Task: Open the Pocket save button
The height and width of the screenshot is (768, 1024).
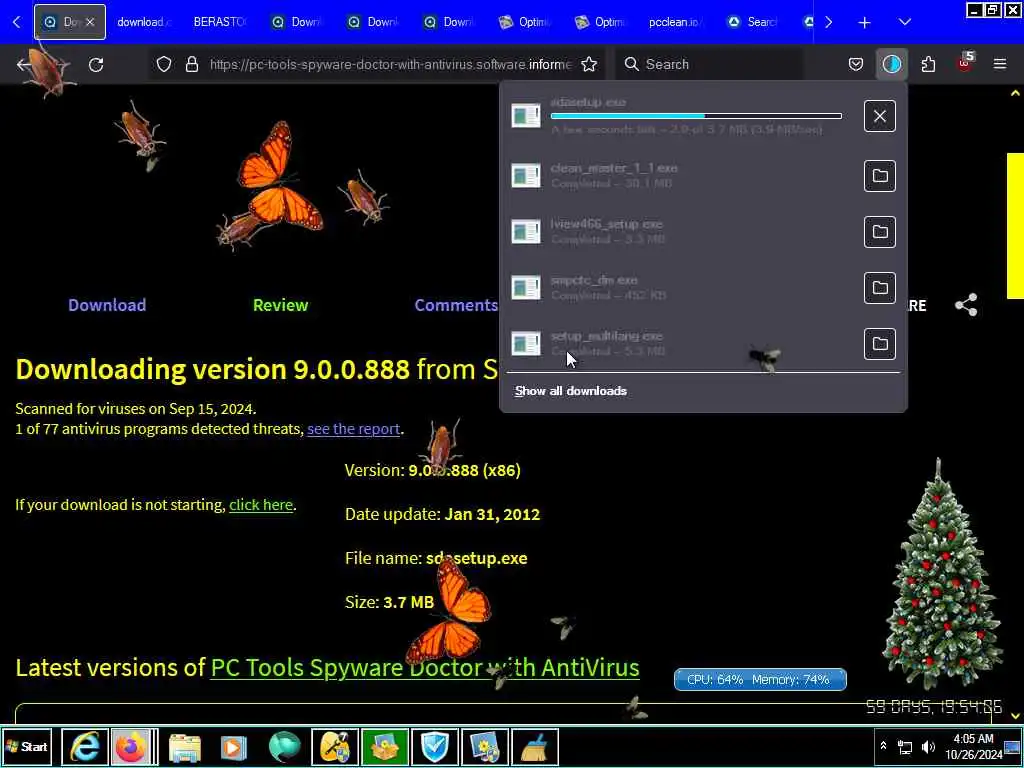Action: pos(856,64)
